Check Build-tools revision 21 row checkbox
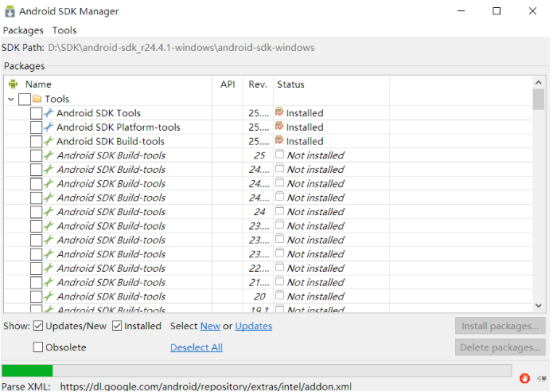Viewport: 554px width, 392px height. click(x=36, y=283)
